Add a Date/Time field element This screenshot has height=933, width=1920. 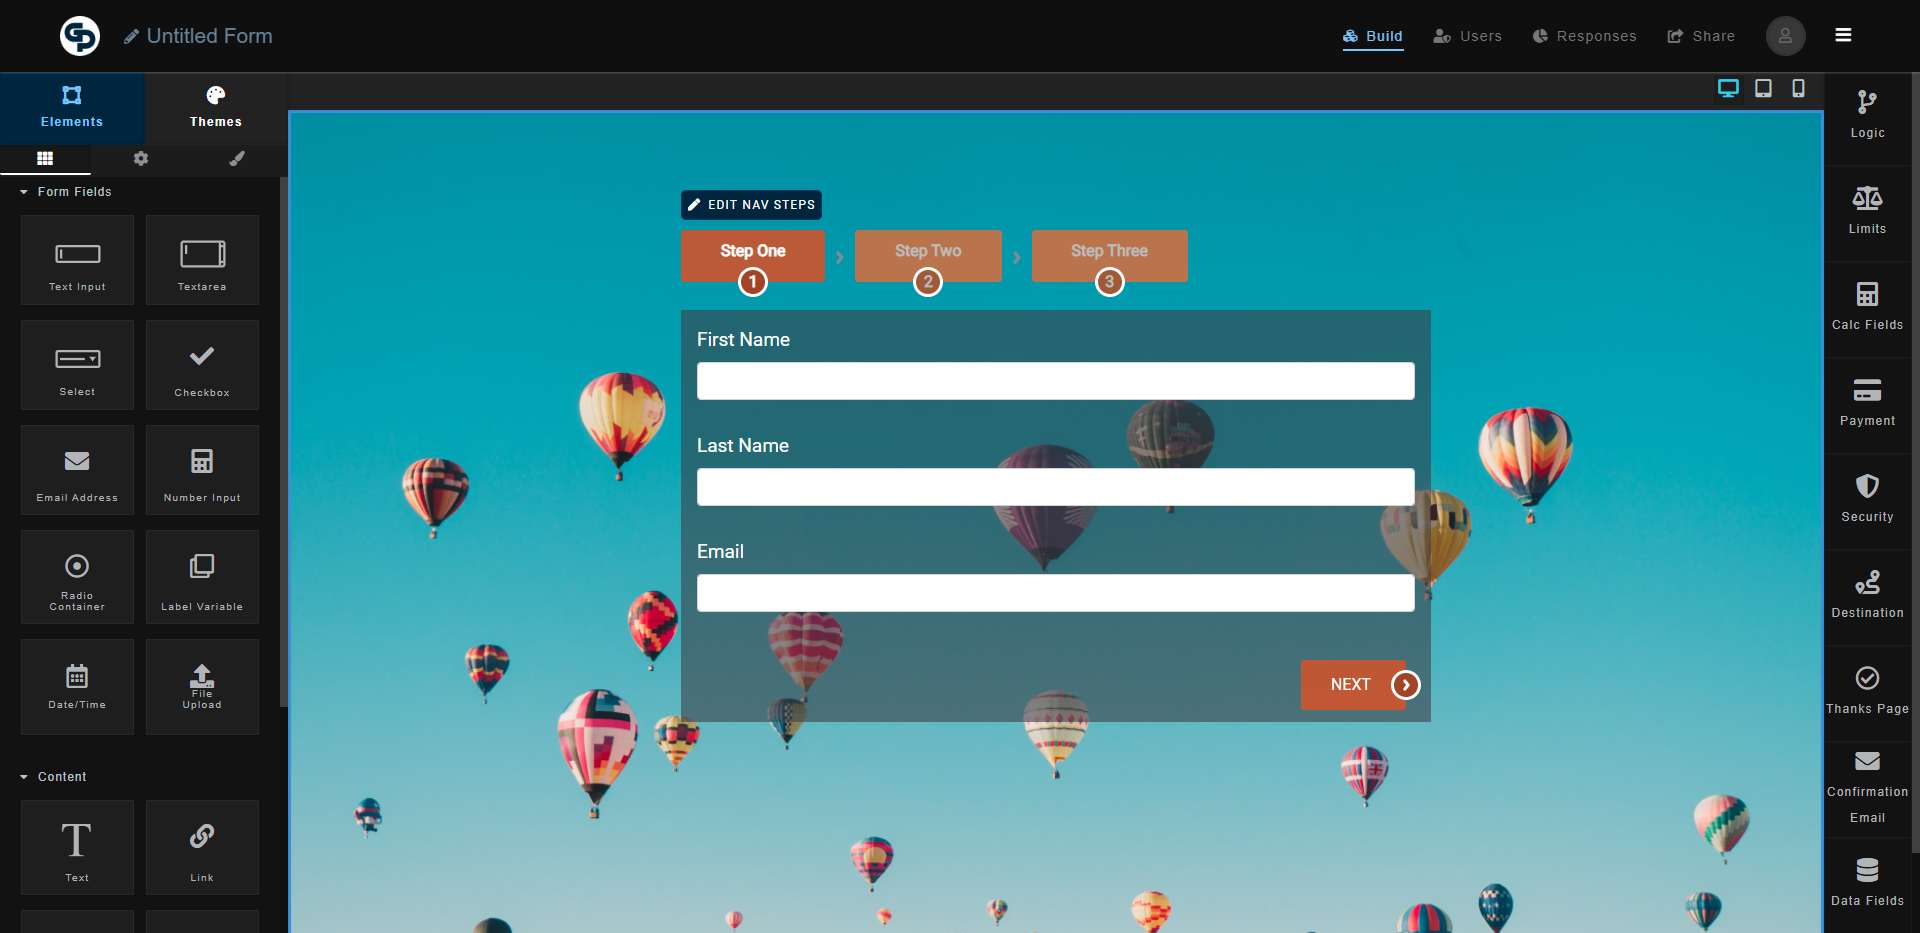point(77,687)
